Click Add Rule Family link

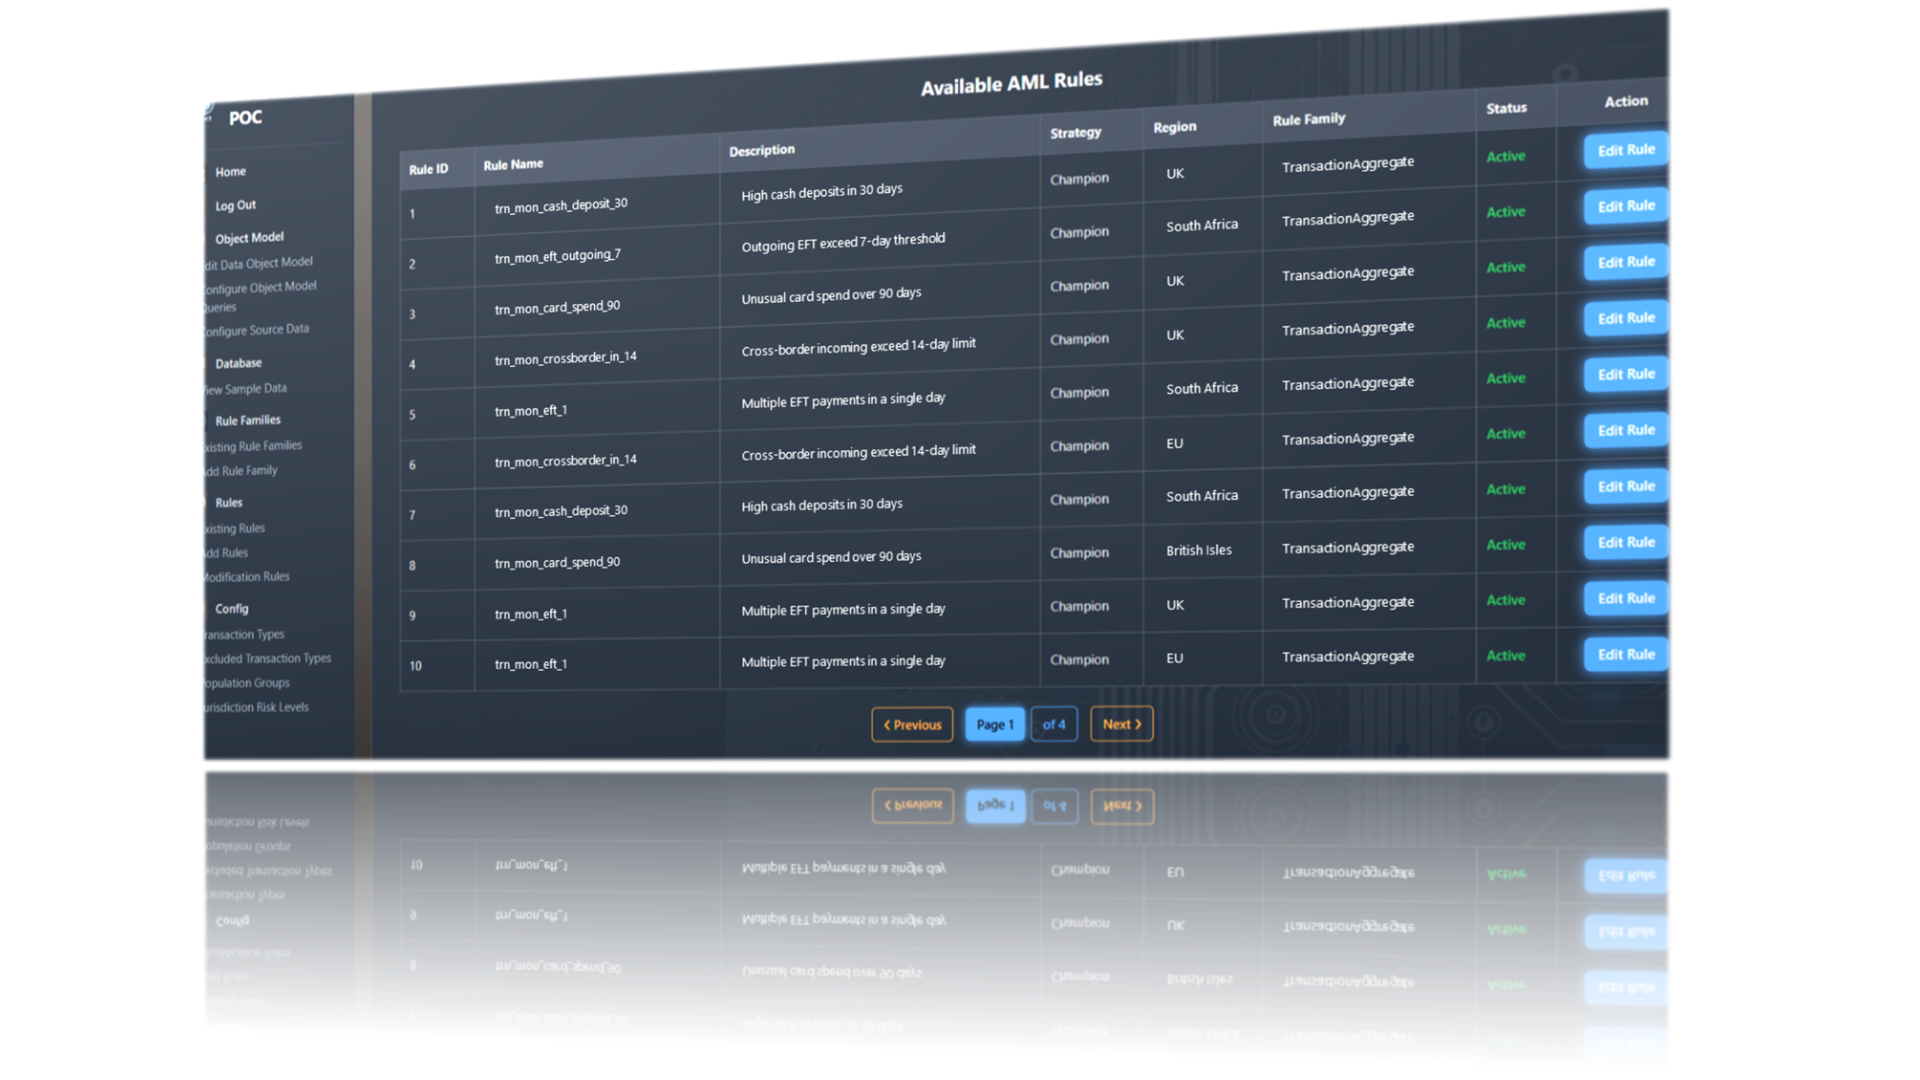tap(242, 471)
